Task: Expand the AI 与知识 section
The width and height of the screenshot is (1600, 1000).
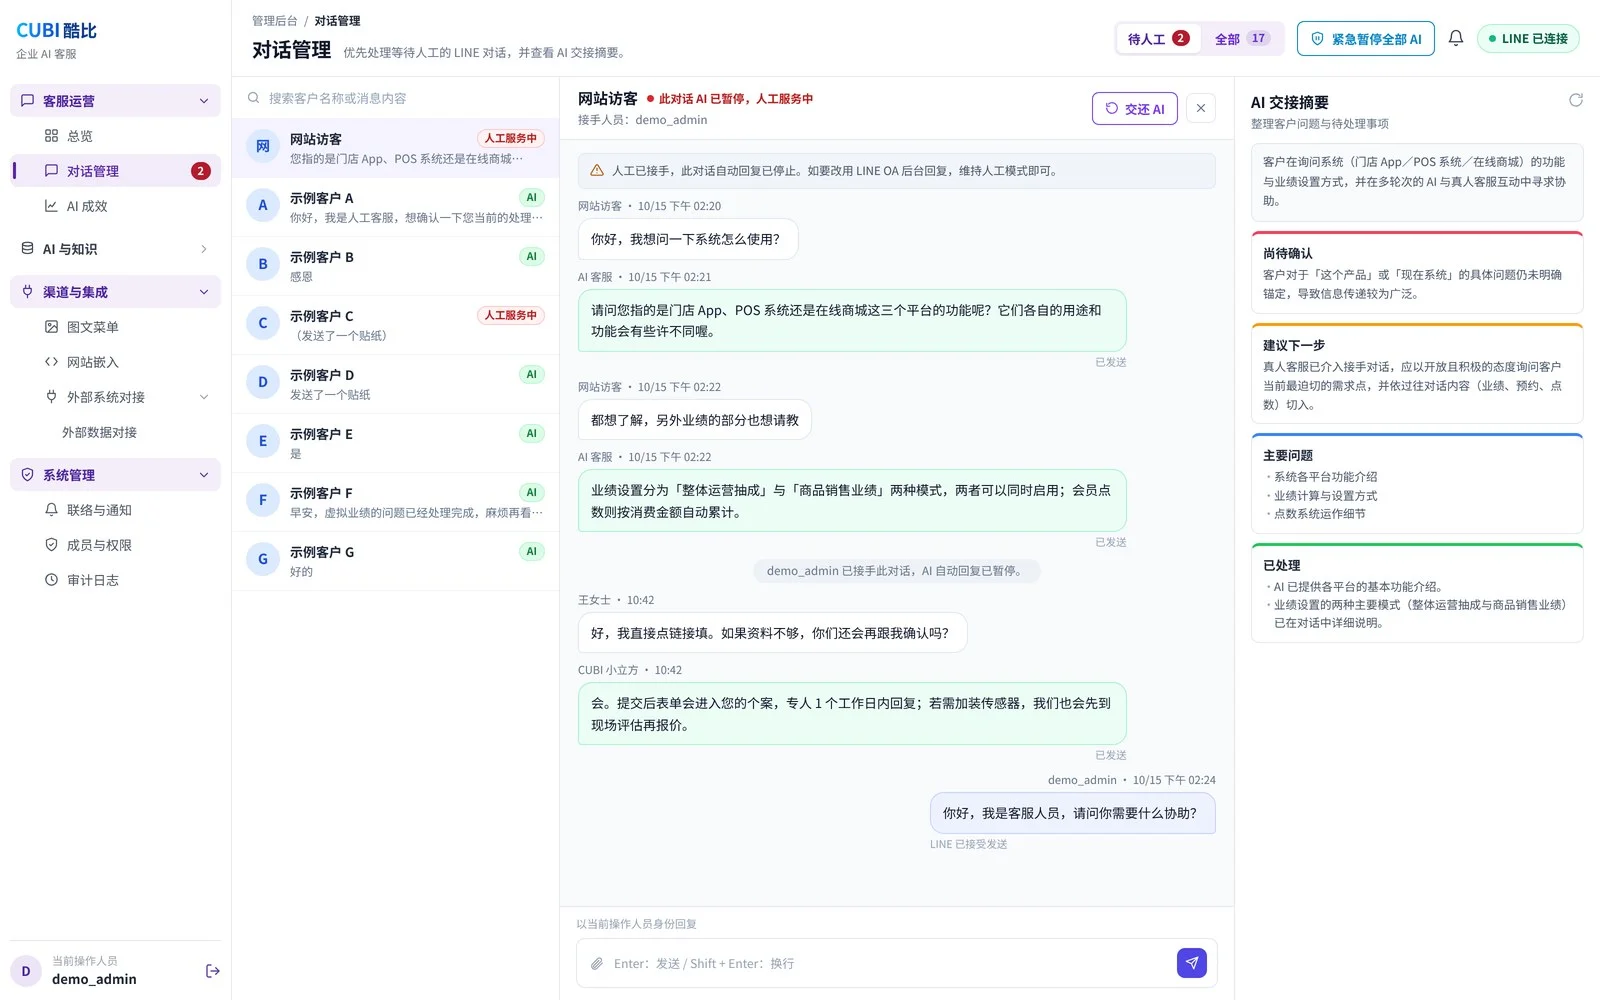Action: coord(115,249)
